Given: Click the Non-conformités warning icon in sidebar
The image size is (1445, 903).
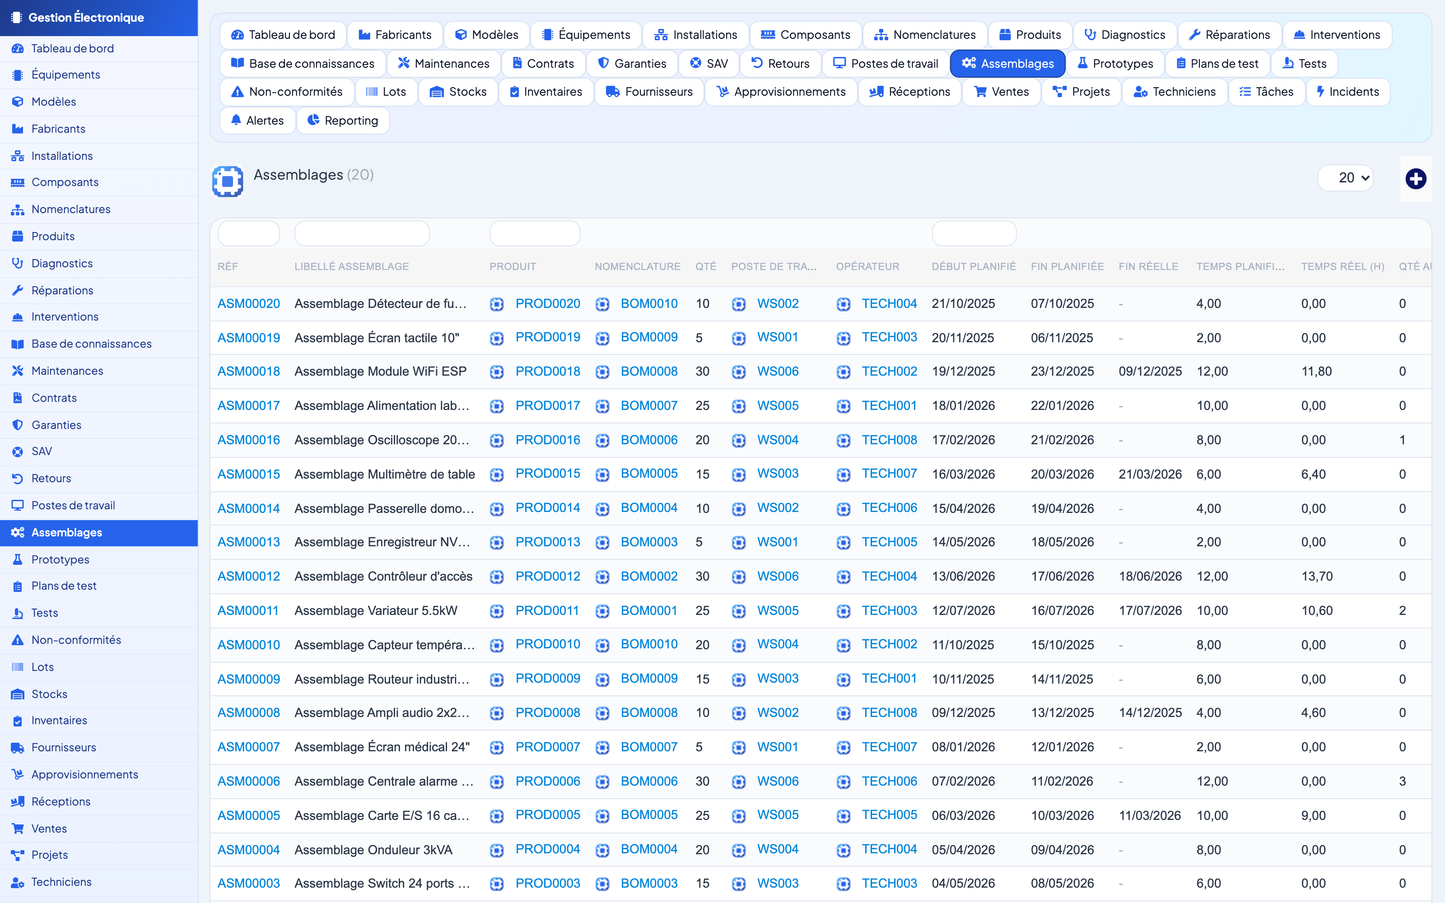Looking at the screenshot, I should (x=17, y=640).
